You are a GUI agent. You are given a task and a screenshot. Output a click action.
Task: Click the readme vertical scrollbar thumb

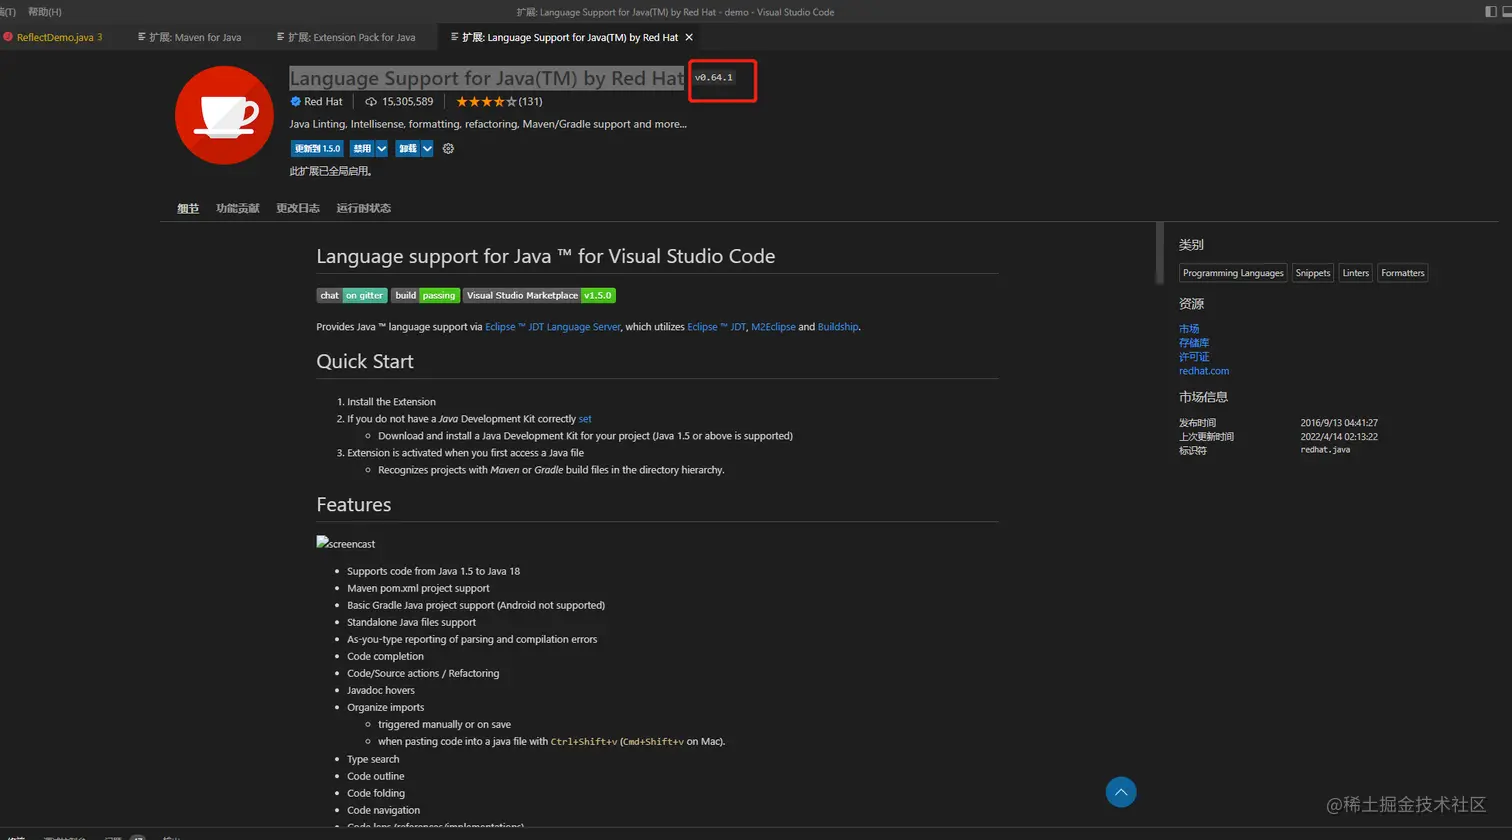[1160, 253]
